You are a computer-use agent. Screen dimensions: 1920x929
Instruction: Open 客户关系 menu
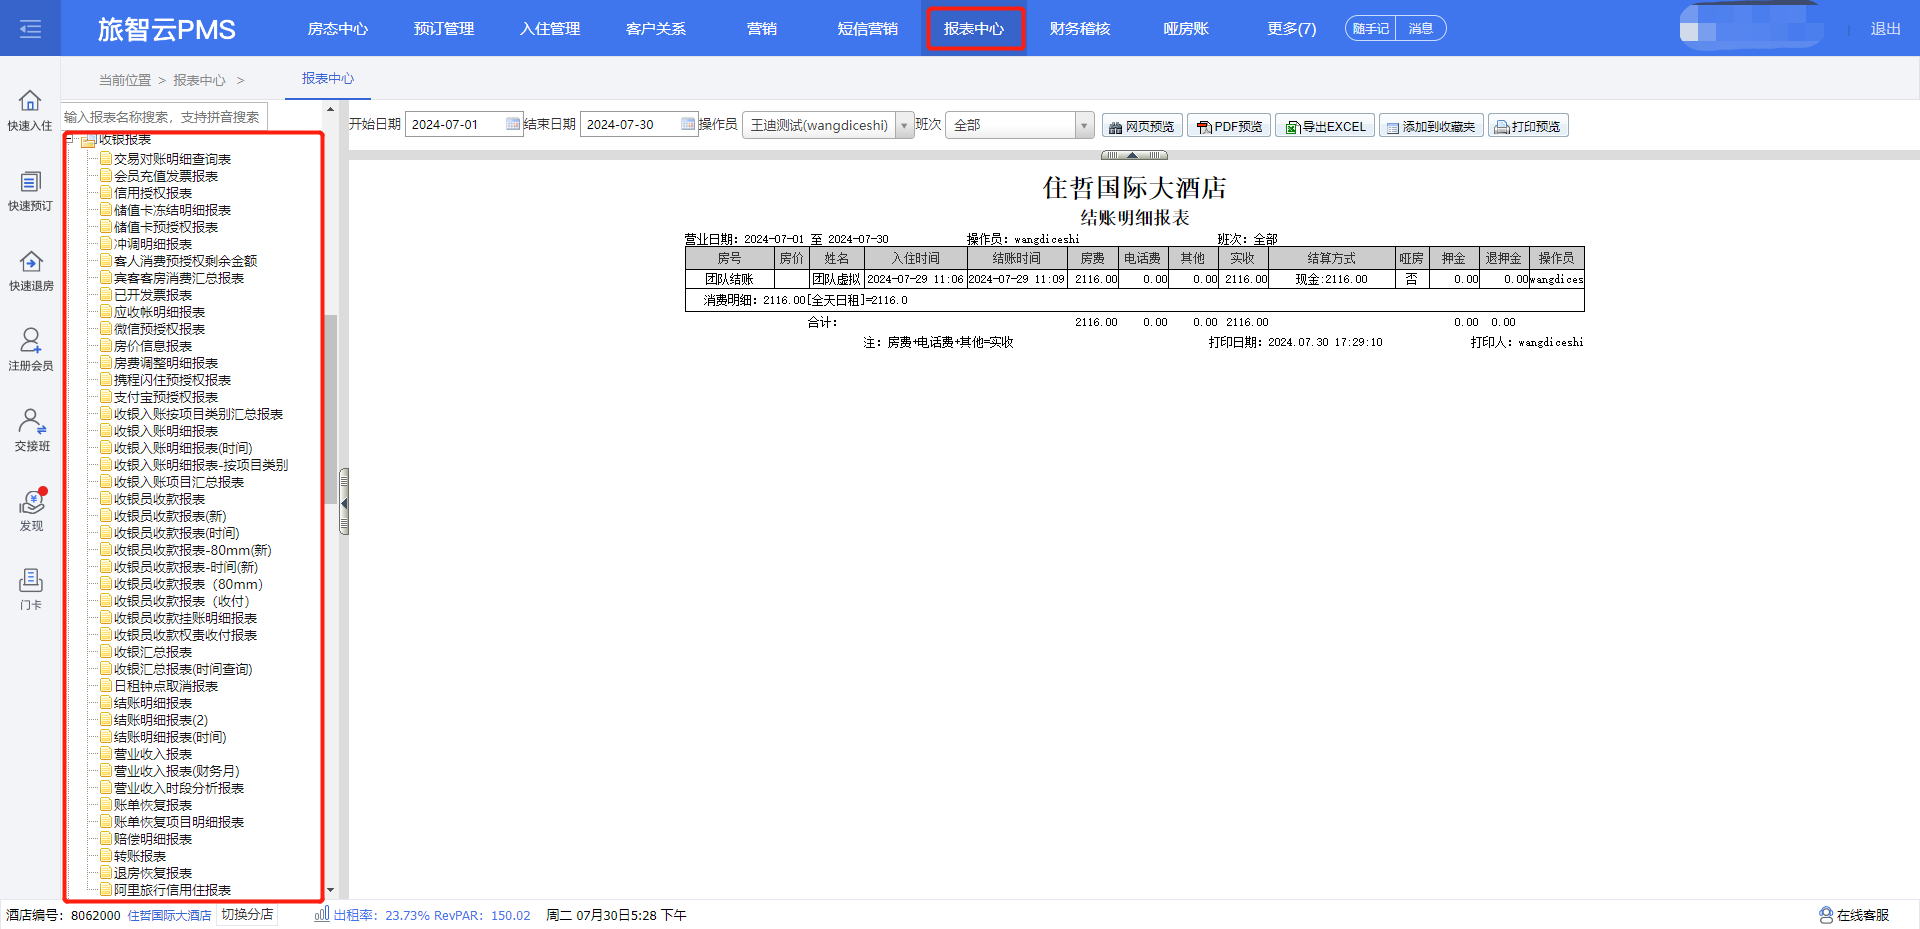click(656, 28)
